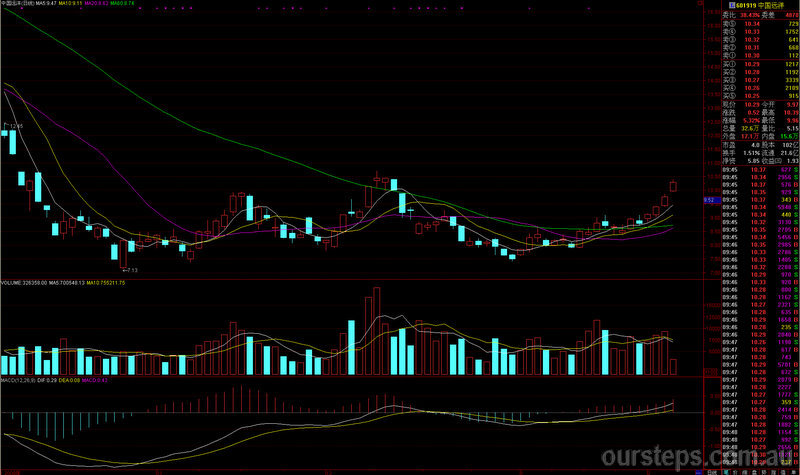Select the 买⑤ bid row at 10.25
The width and height of the screenshot is (800, 475).
761,96
